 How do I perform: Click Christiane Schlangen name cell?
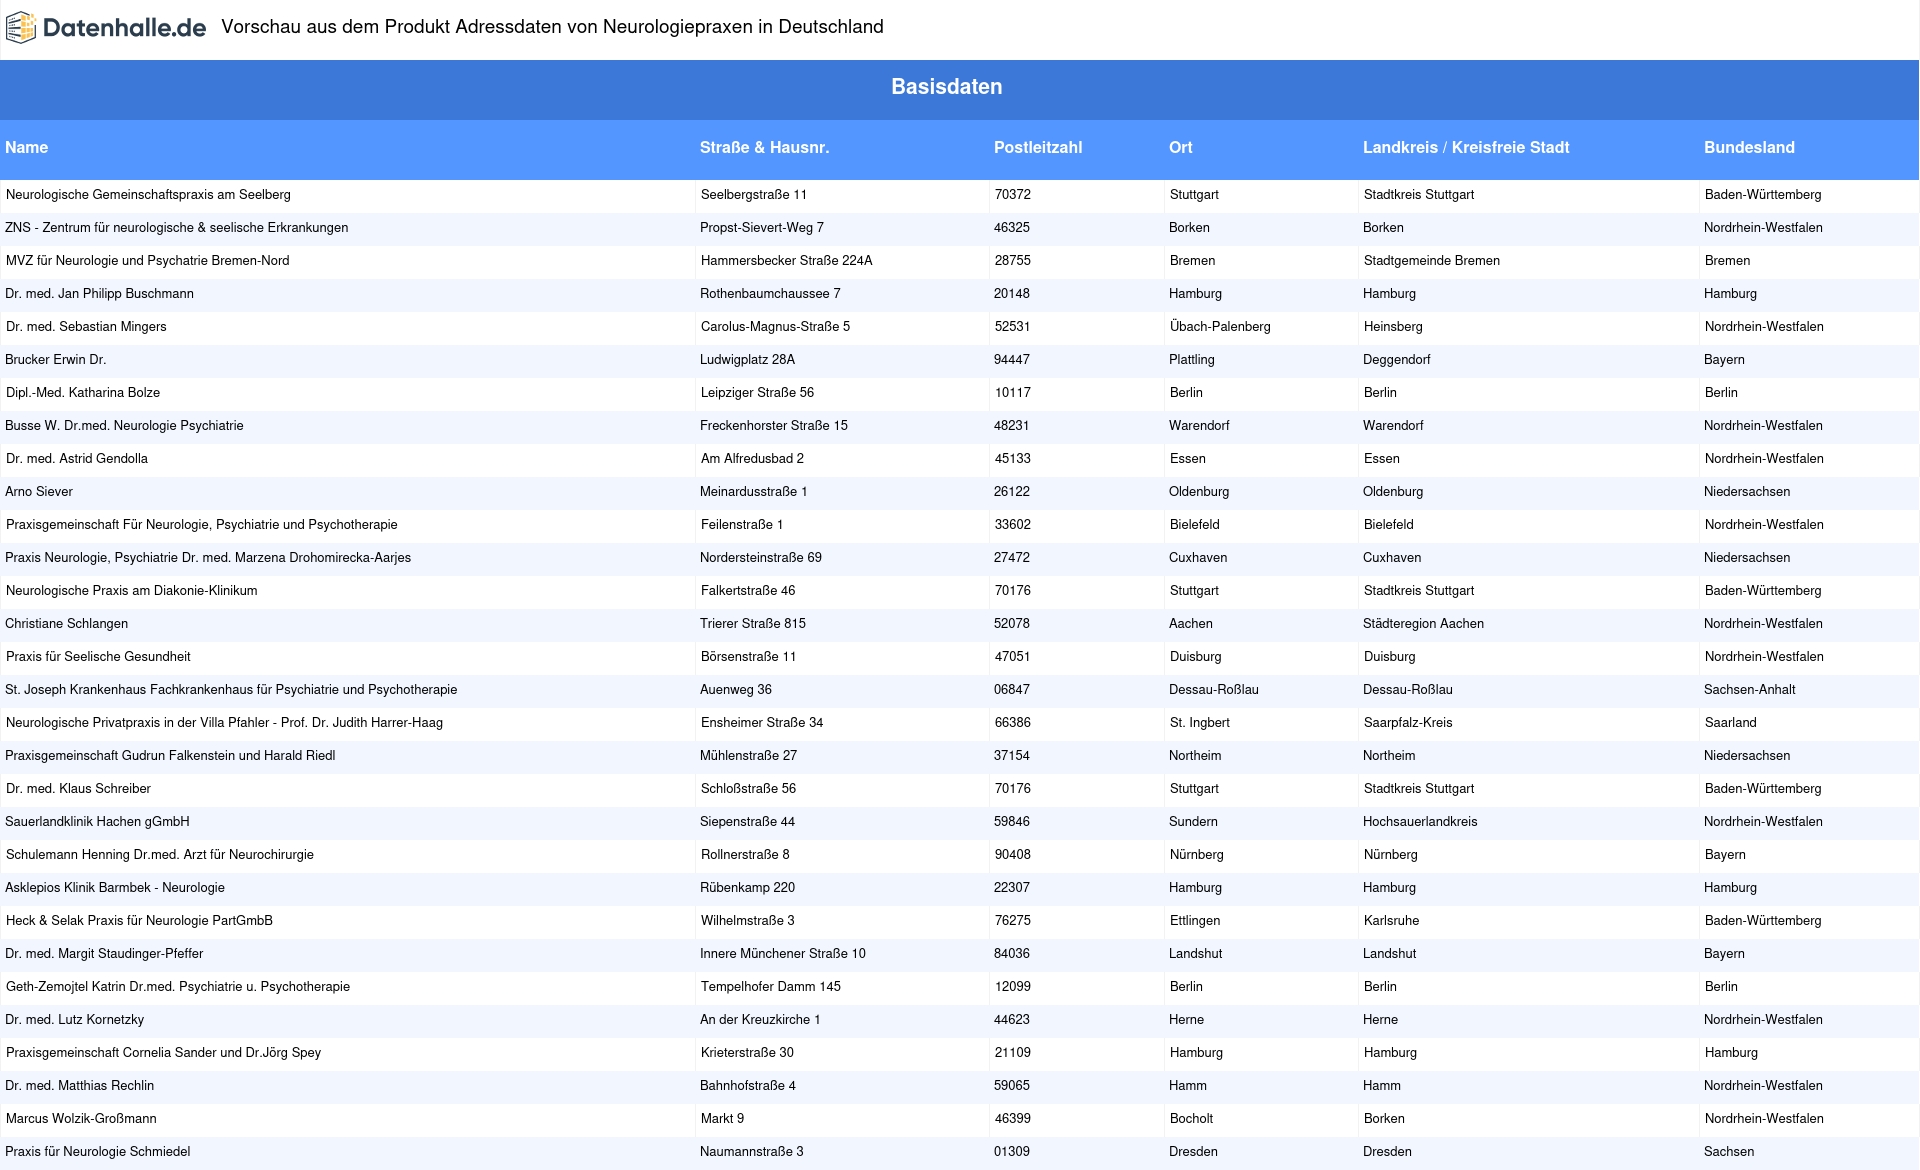(66, 624)
